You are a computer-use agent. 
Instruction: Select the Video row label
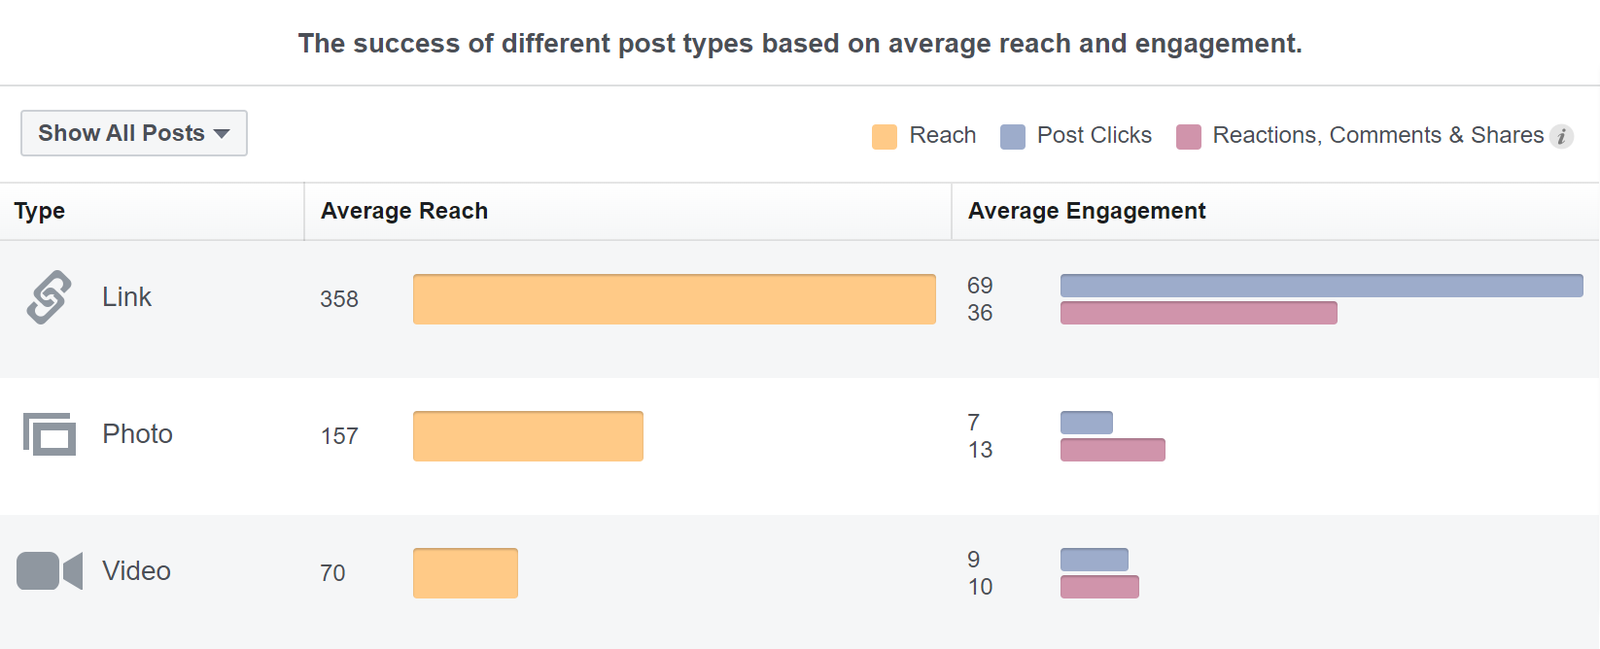pos(136,571)
